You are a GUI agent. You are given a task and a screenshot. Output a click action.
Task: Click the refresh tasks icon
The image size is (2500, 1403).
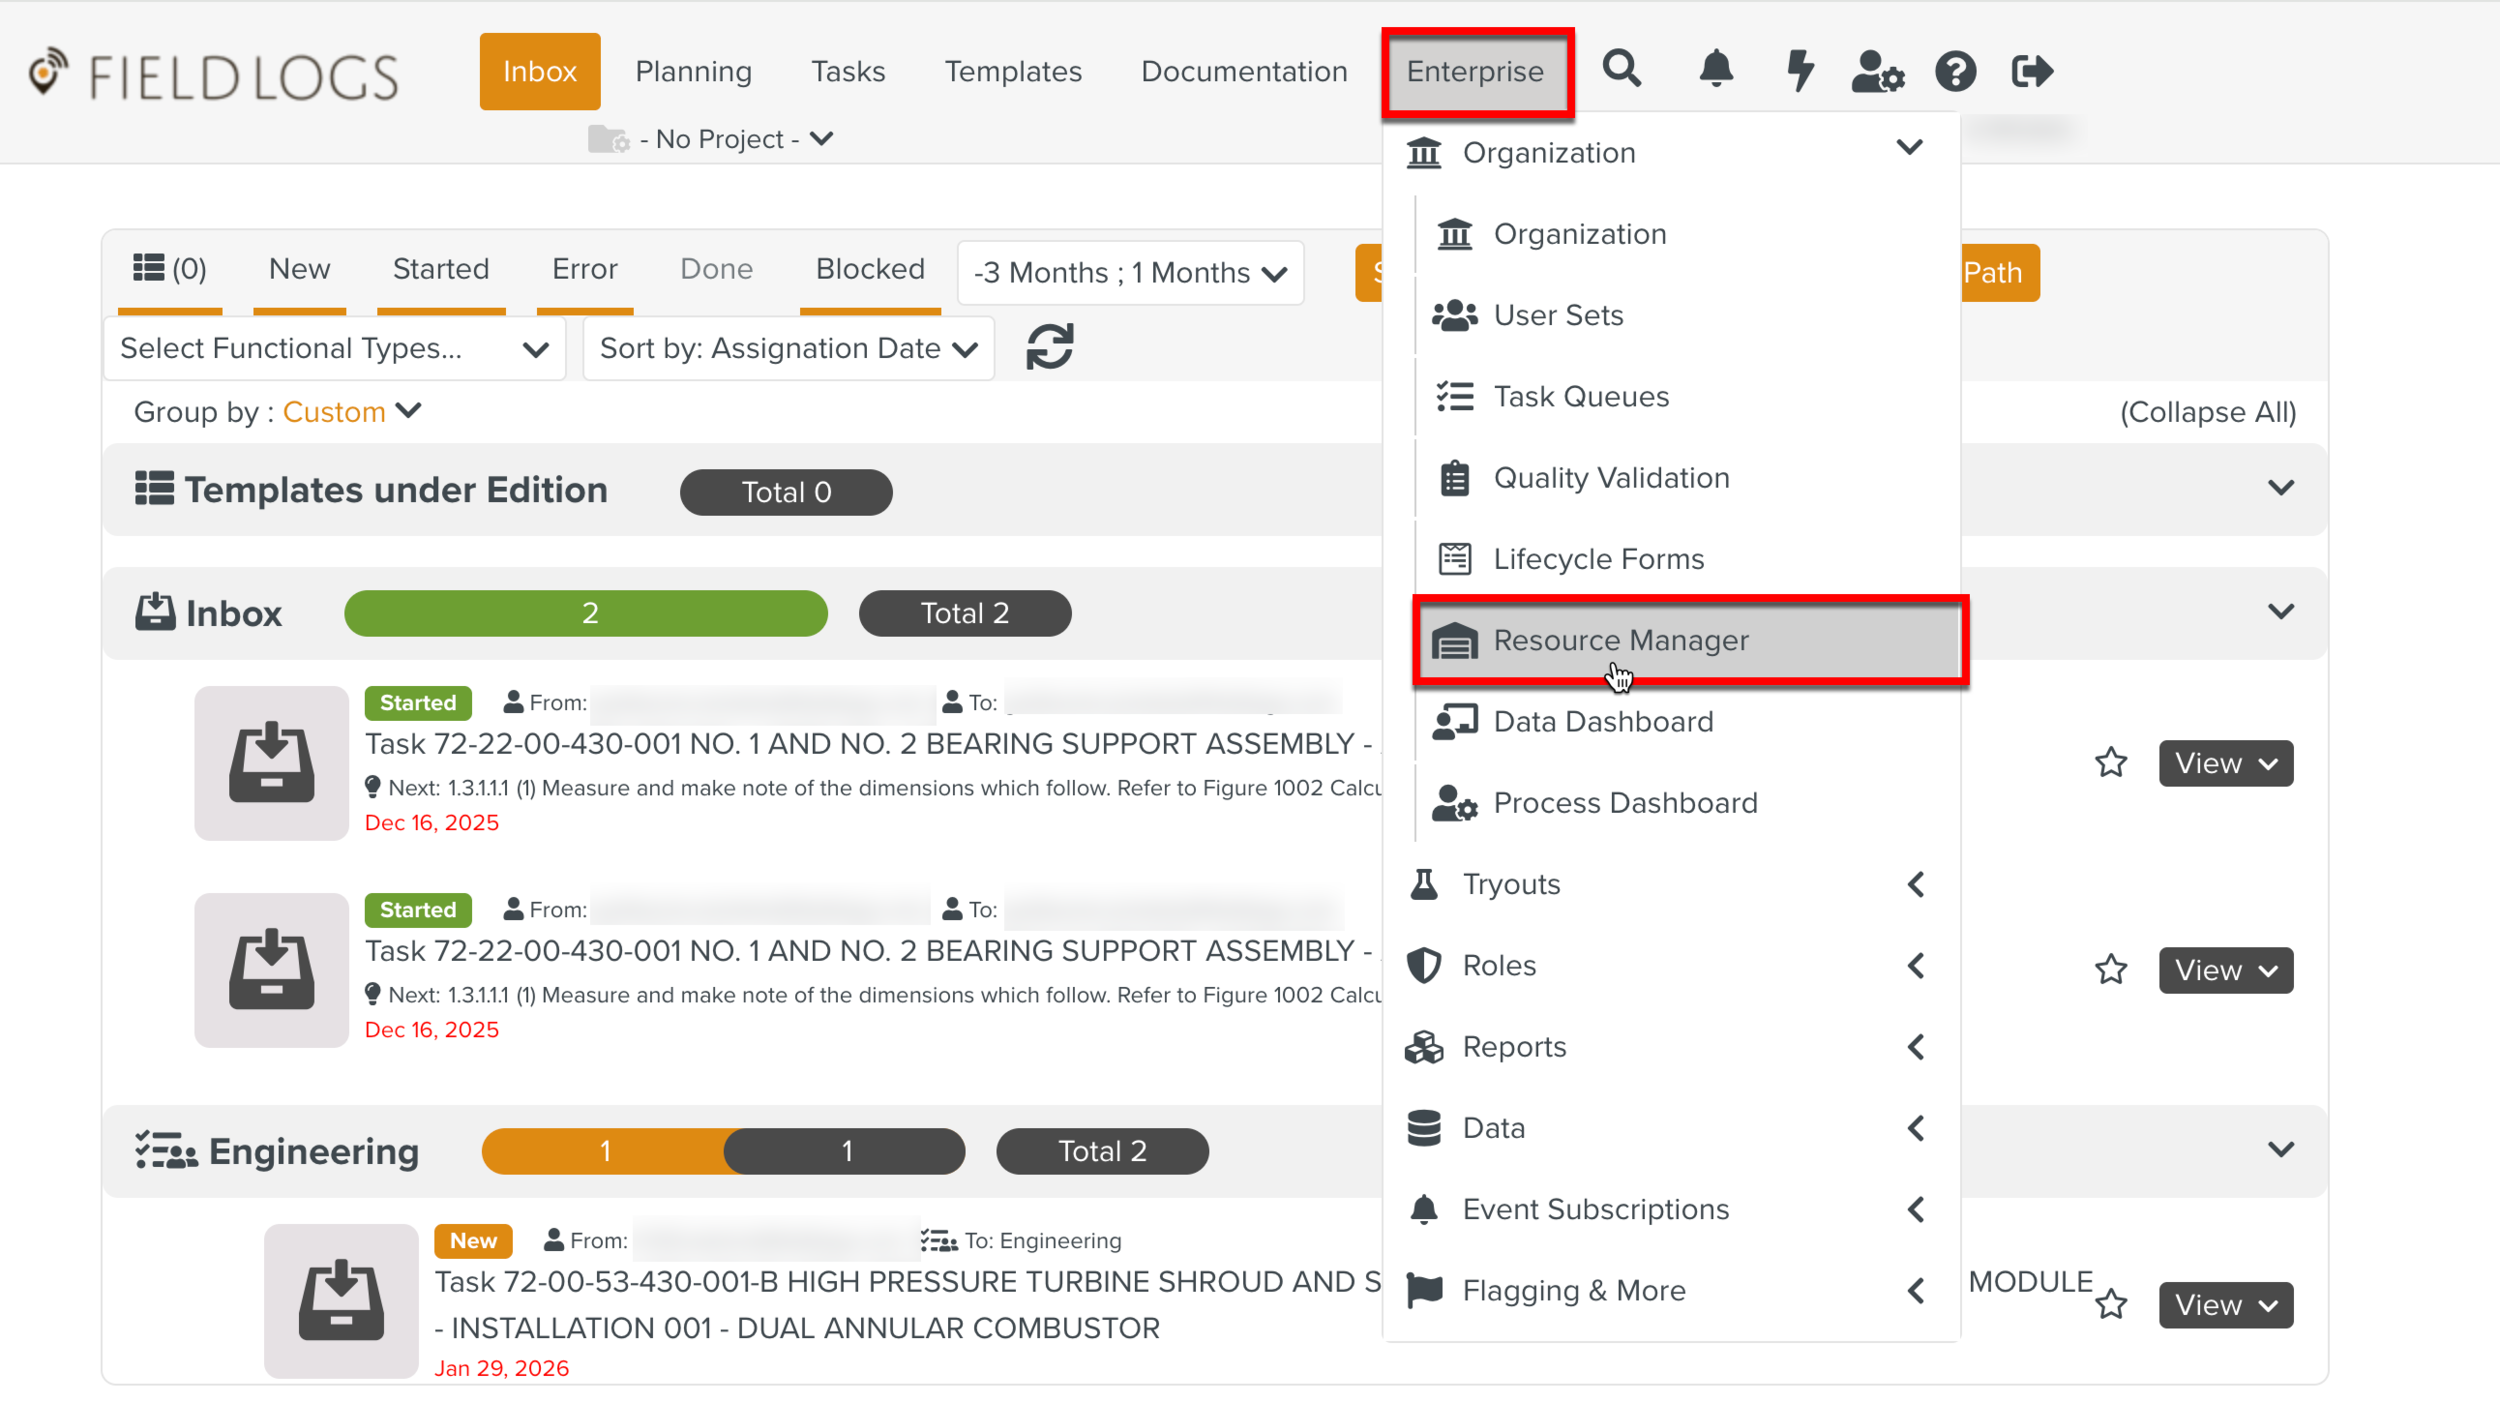pyautogui.click(x=1049, y=347)
